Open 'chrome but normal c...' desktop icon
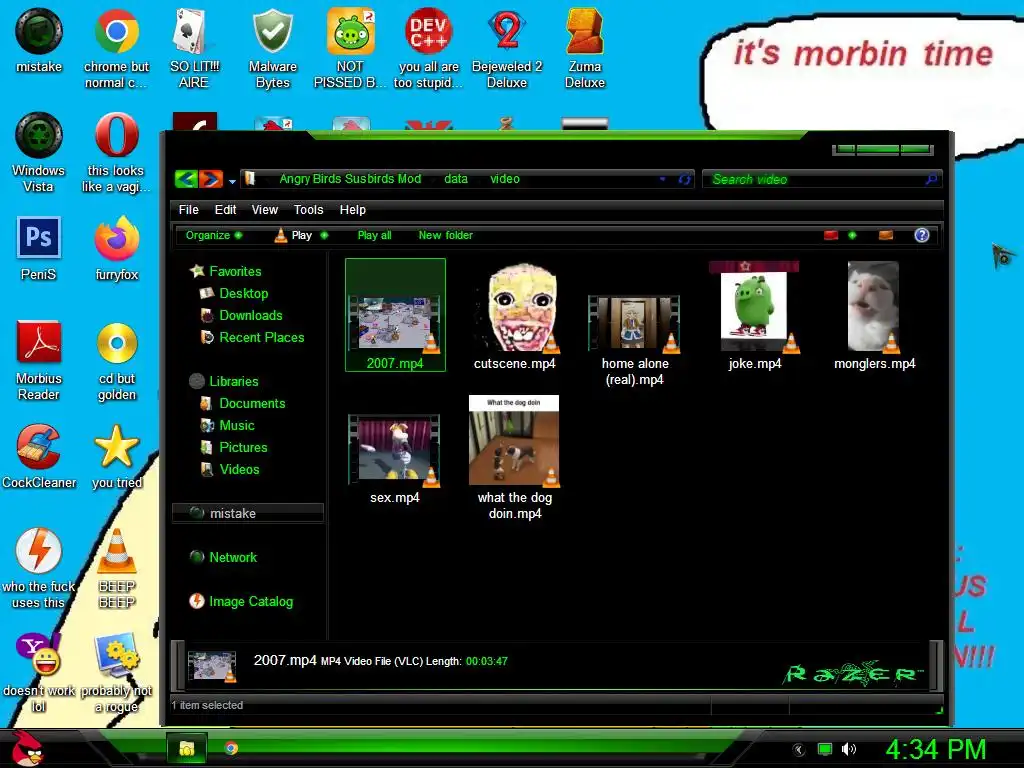This screenshot has width=1024, height=768. pos(116,49)
